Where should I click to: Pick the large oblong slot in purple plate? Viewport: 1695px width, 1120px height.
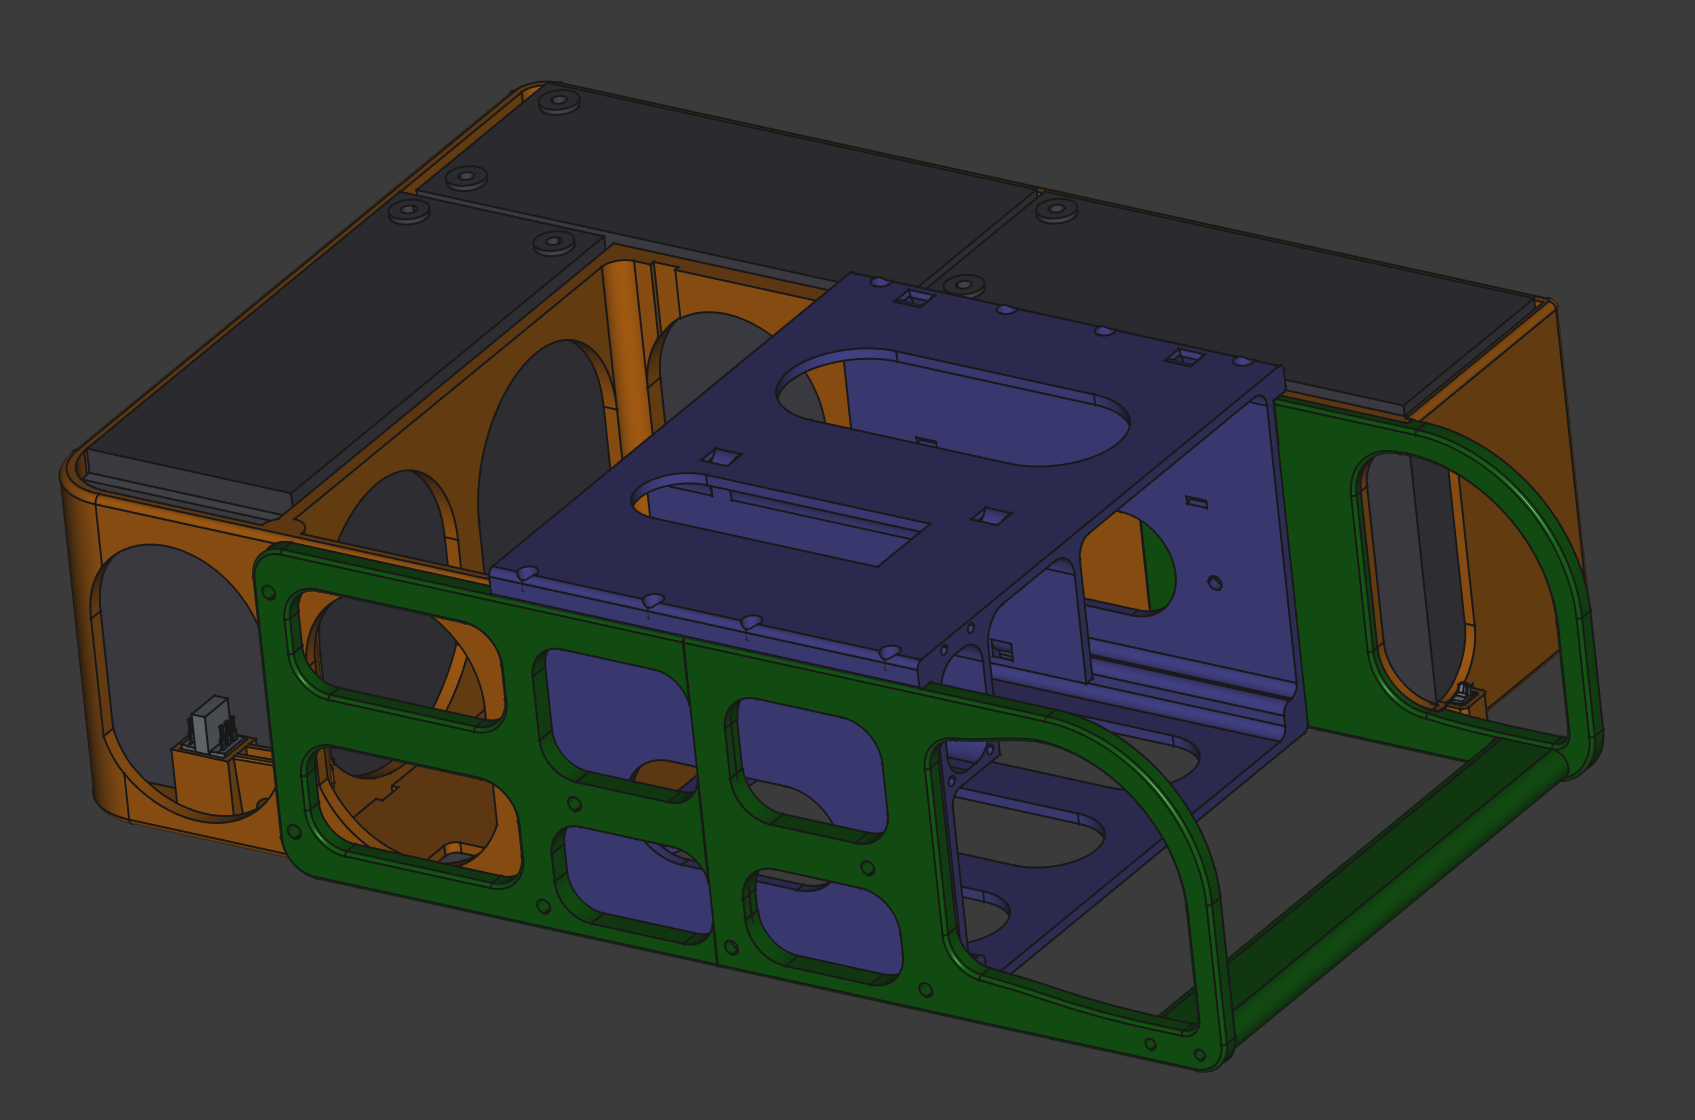955,407
